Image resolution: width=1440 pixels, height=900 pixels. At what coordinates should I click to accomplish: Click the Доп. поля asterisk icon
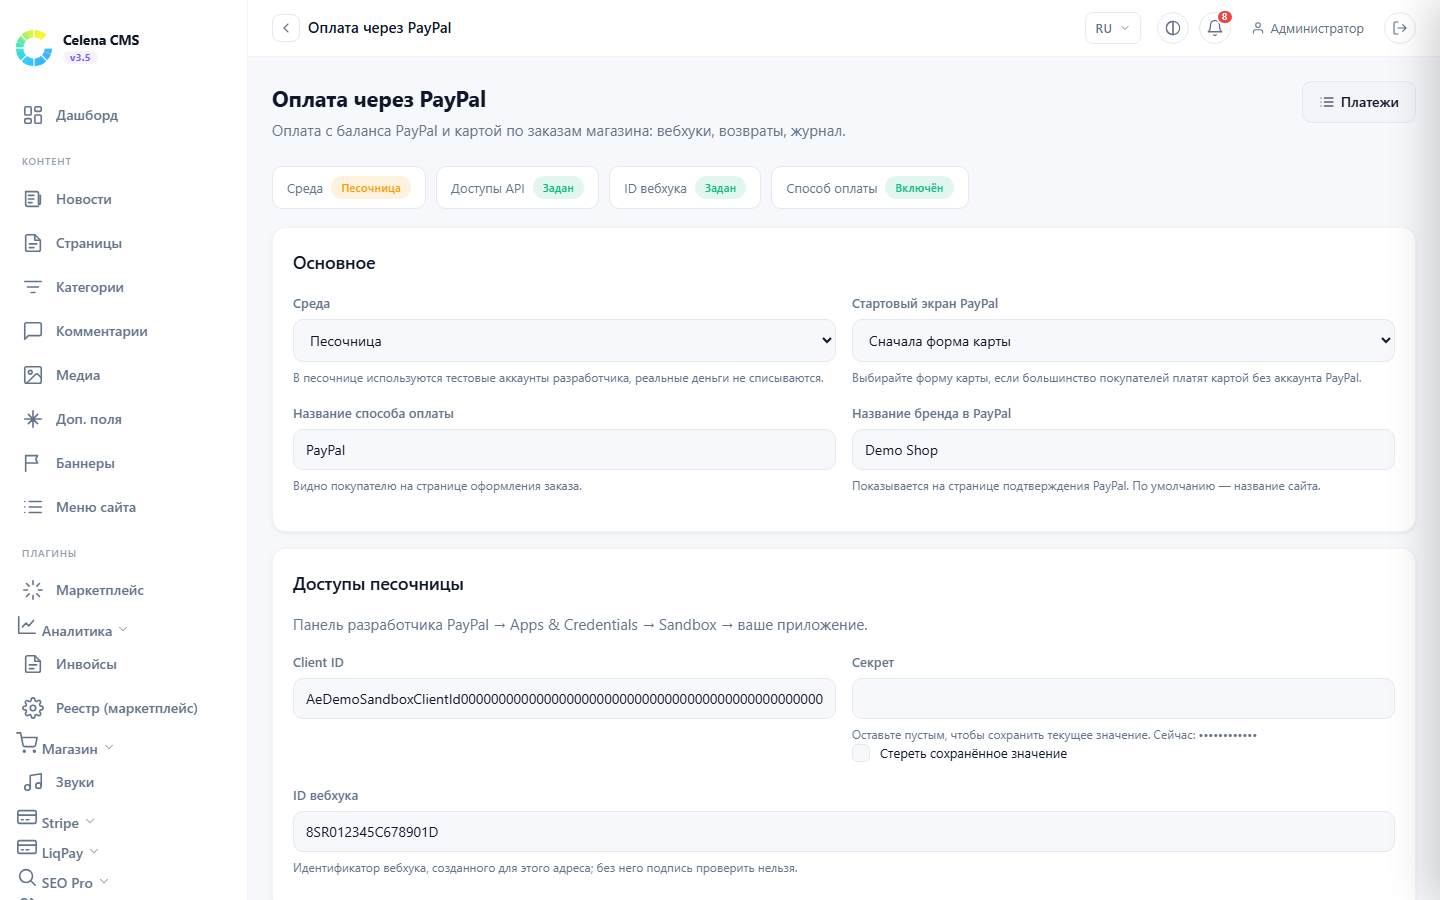33,419
